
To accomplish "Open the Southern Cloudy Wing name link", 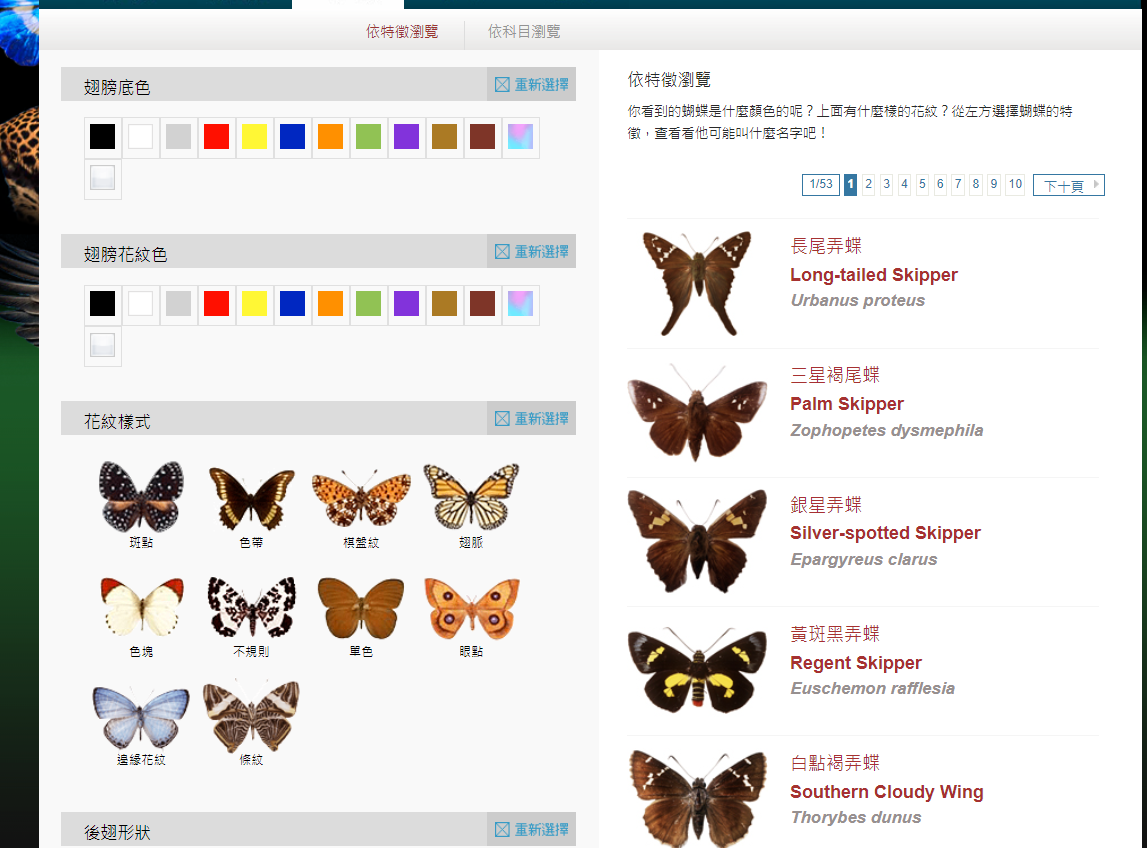I will click(887, 792).
